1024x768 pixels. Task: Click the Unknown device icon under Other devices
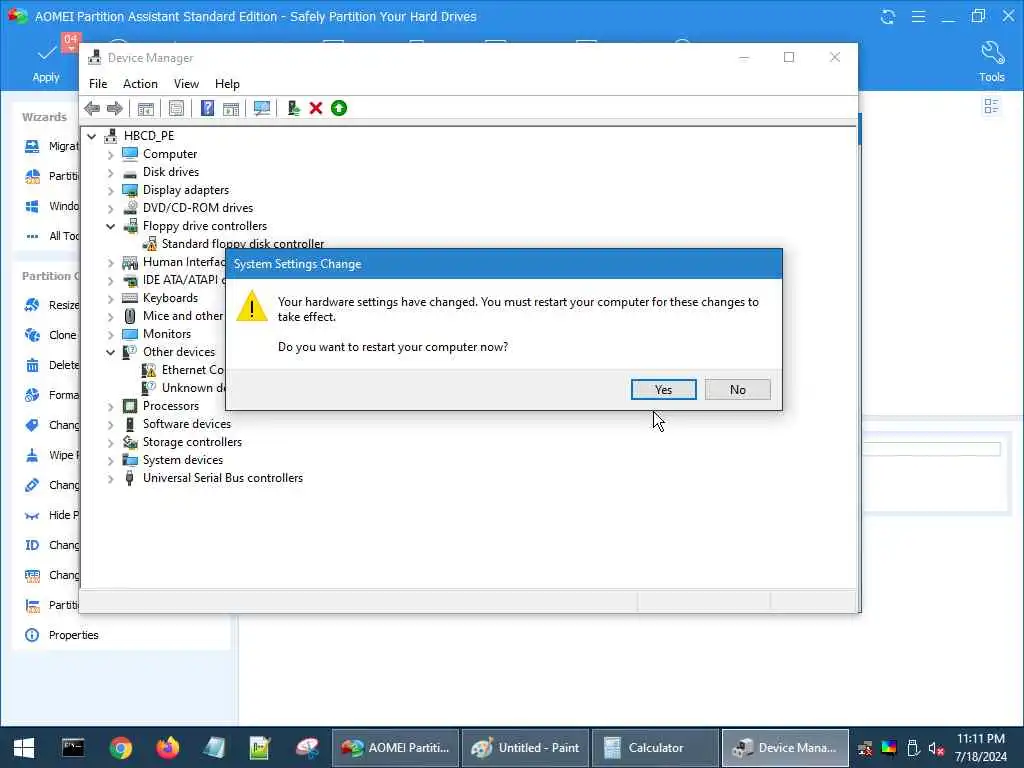coord(150,388)
